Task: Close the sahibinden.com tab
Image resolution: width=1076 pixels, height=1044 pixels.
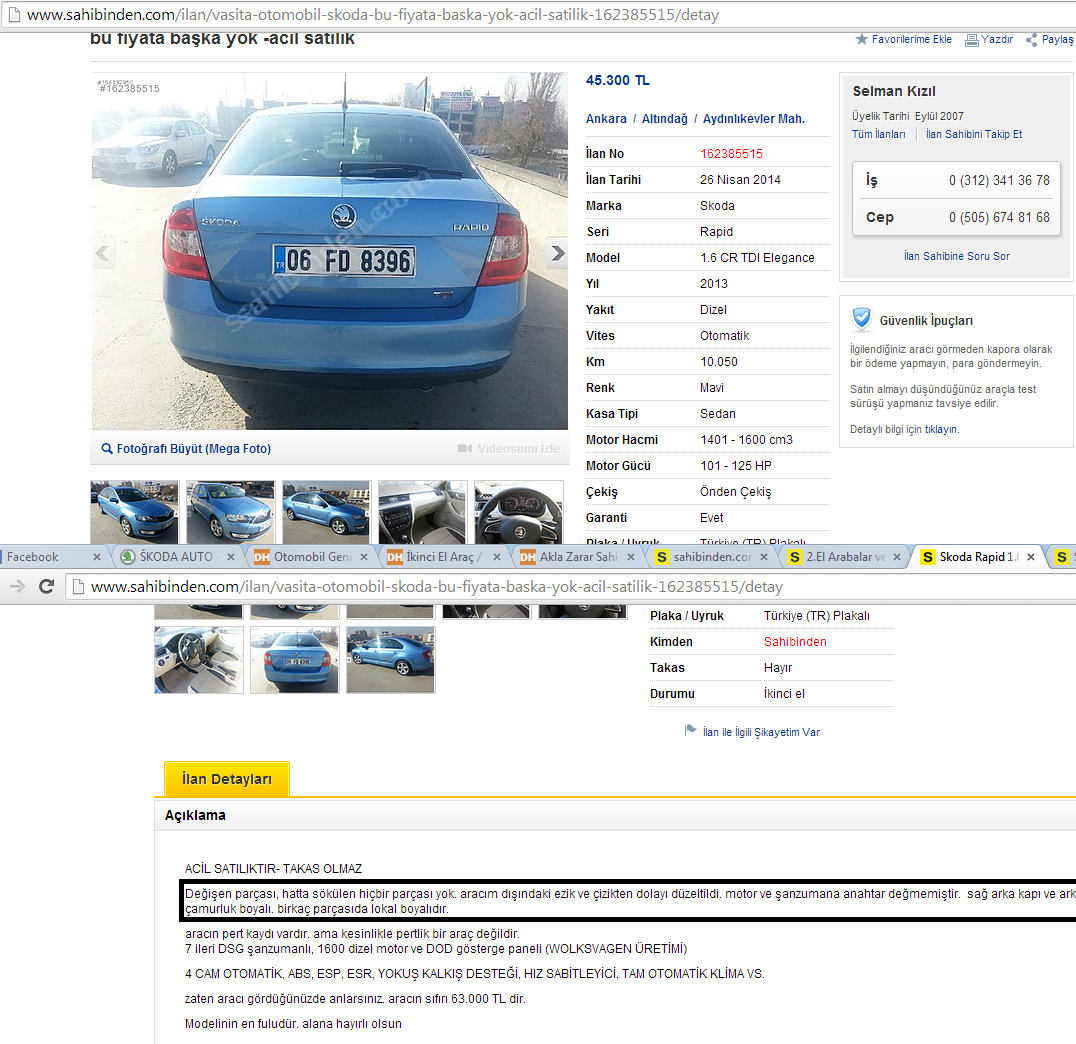Action: [x=764, y=557]
